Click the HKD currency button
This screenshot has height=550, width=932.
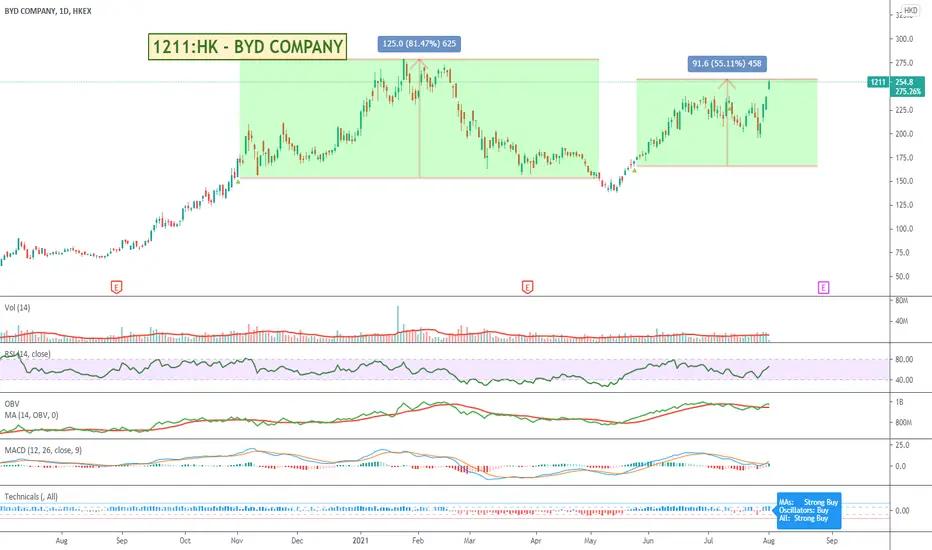pos(911,10)
